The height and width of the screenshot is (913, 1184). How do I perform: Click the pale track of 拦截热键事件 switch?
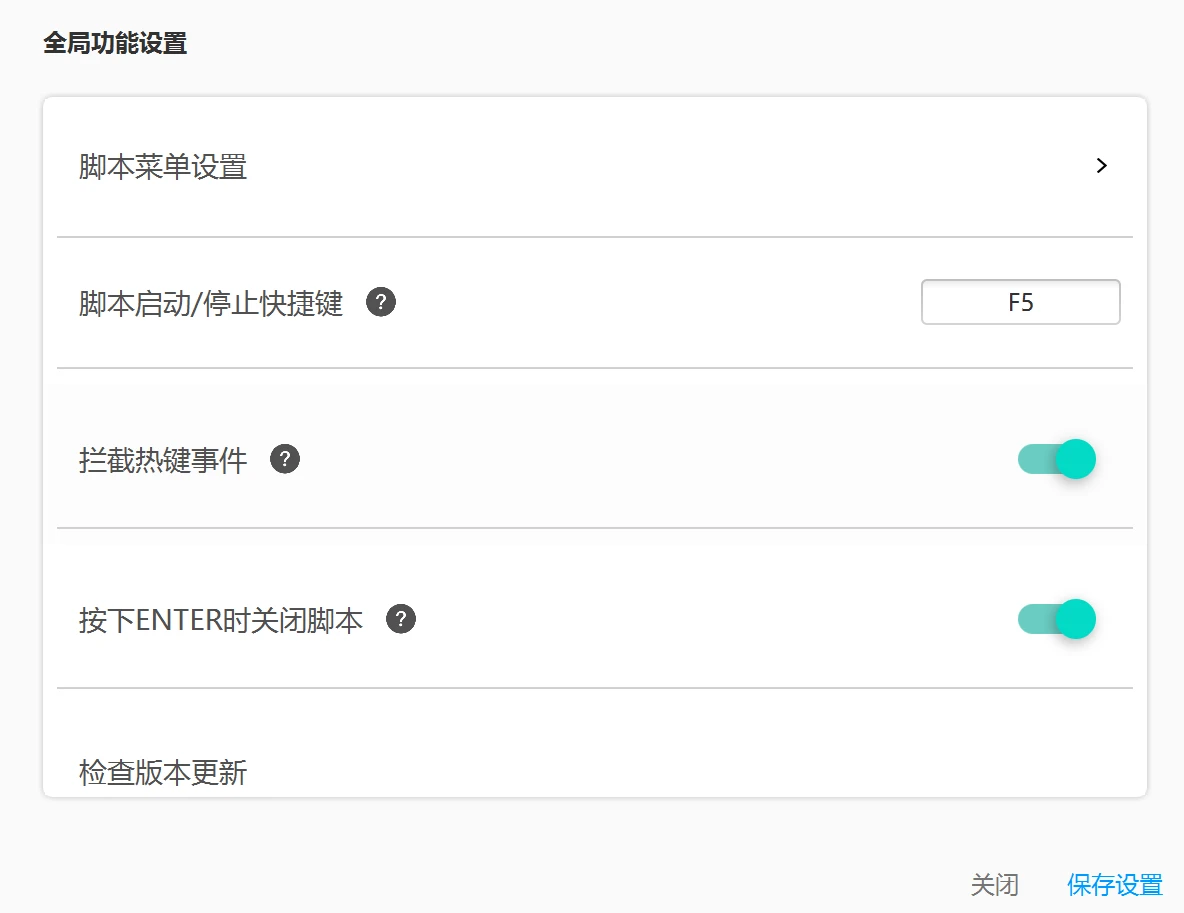point(1036,459)
